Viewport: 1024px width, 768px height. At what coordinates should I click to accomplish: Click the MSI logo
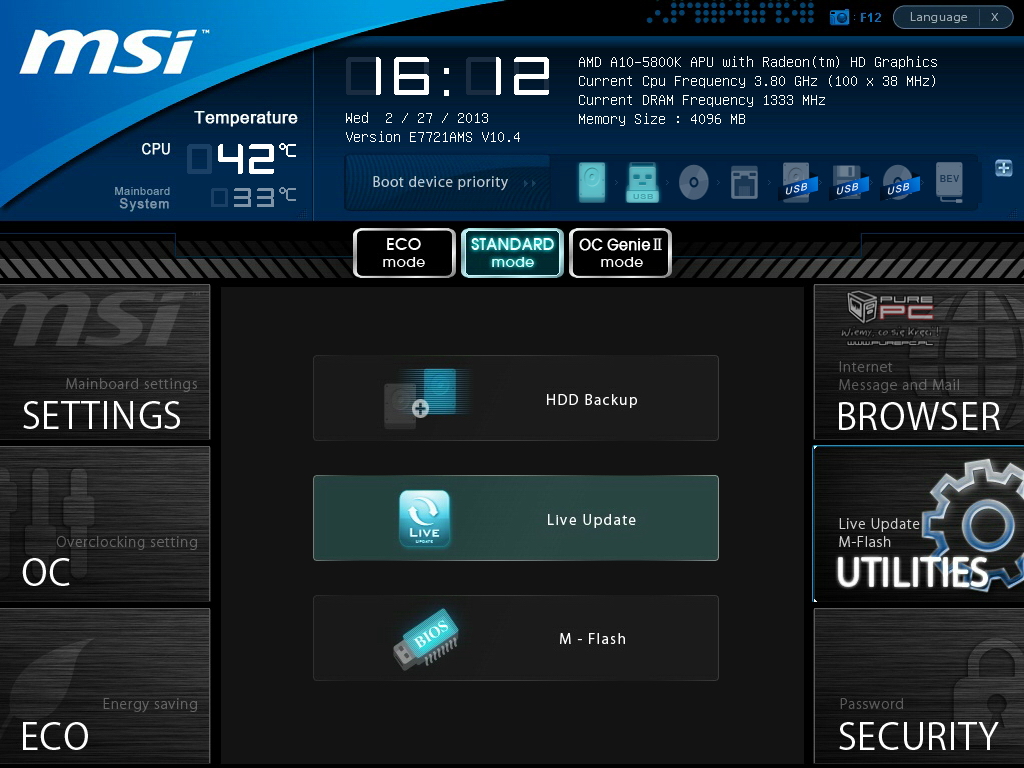pos(112,52)
